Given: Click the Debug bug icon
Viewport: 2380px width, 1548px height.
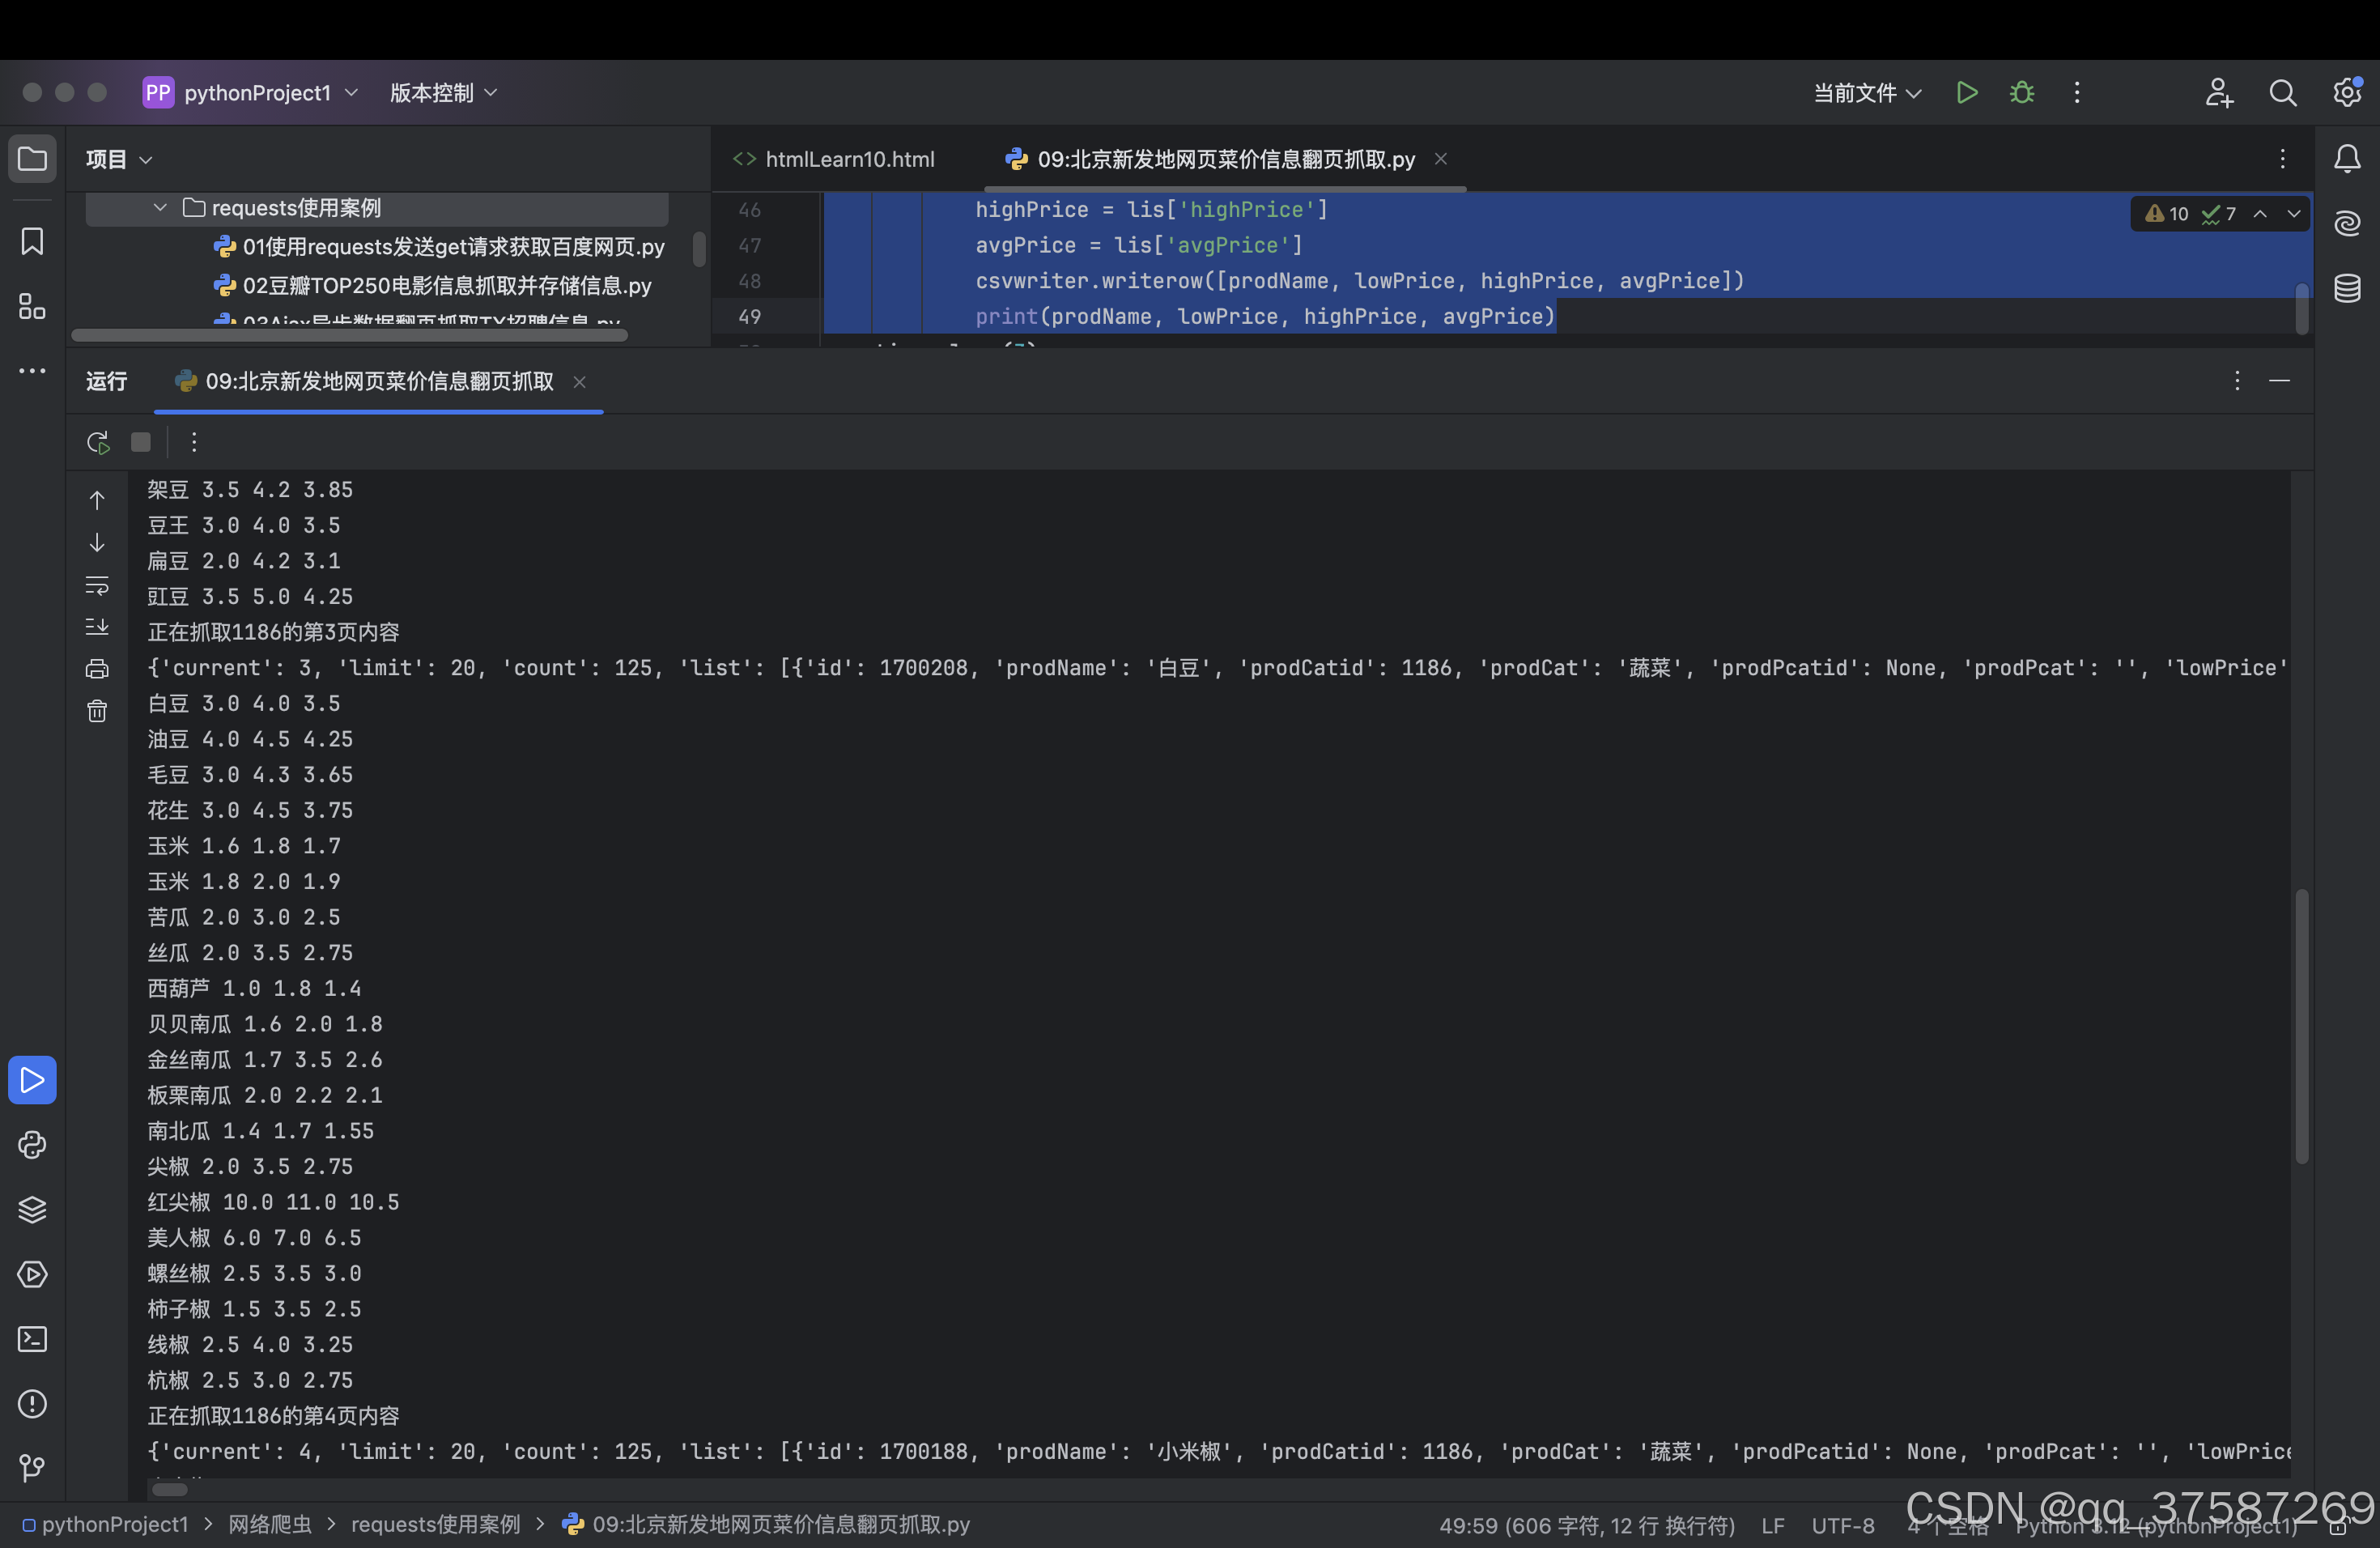Looking at the screenshot, I should (2021, 93).
